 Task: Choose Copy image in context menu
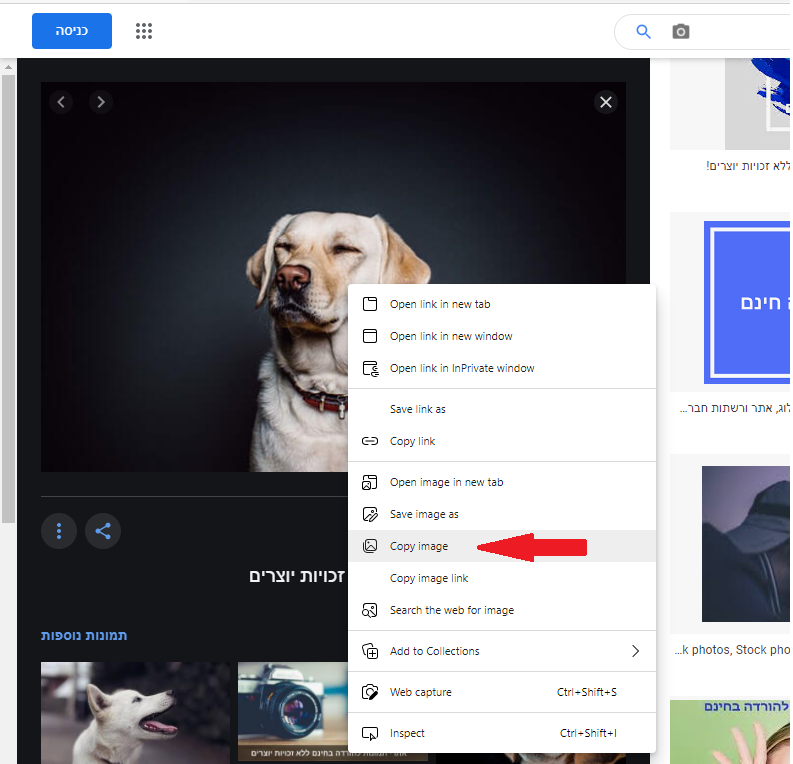tap(502, 546)
